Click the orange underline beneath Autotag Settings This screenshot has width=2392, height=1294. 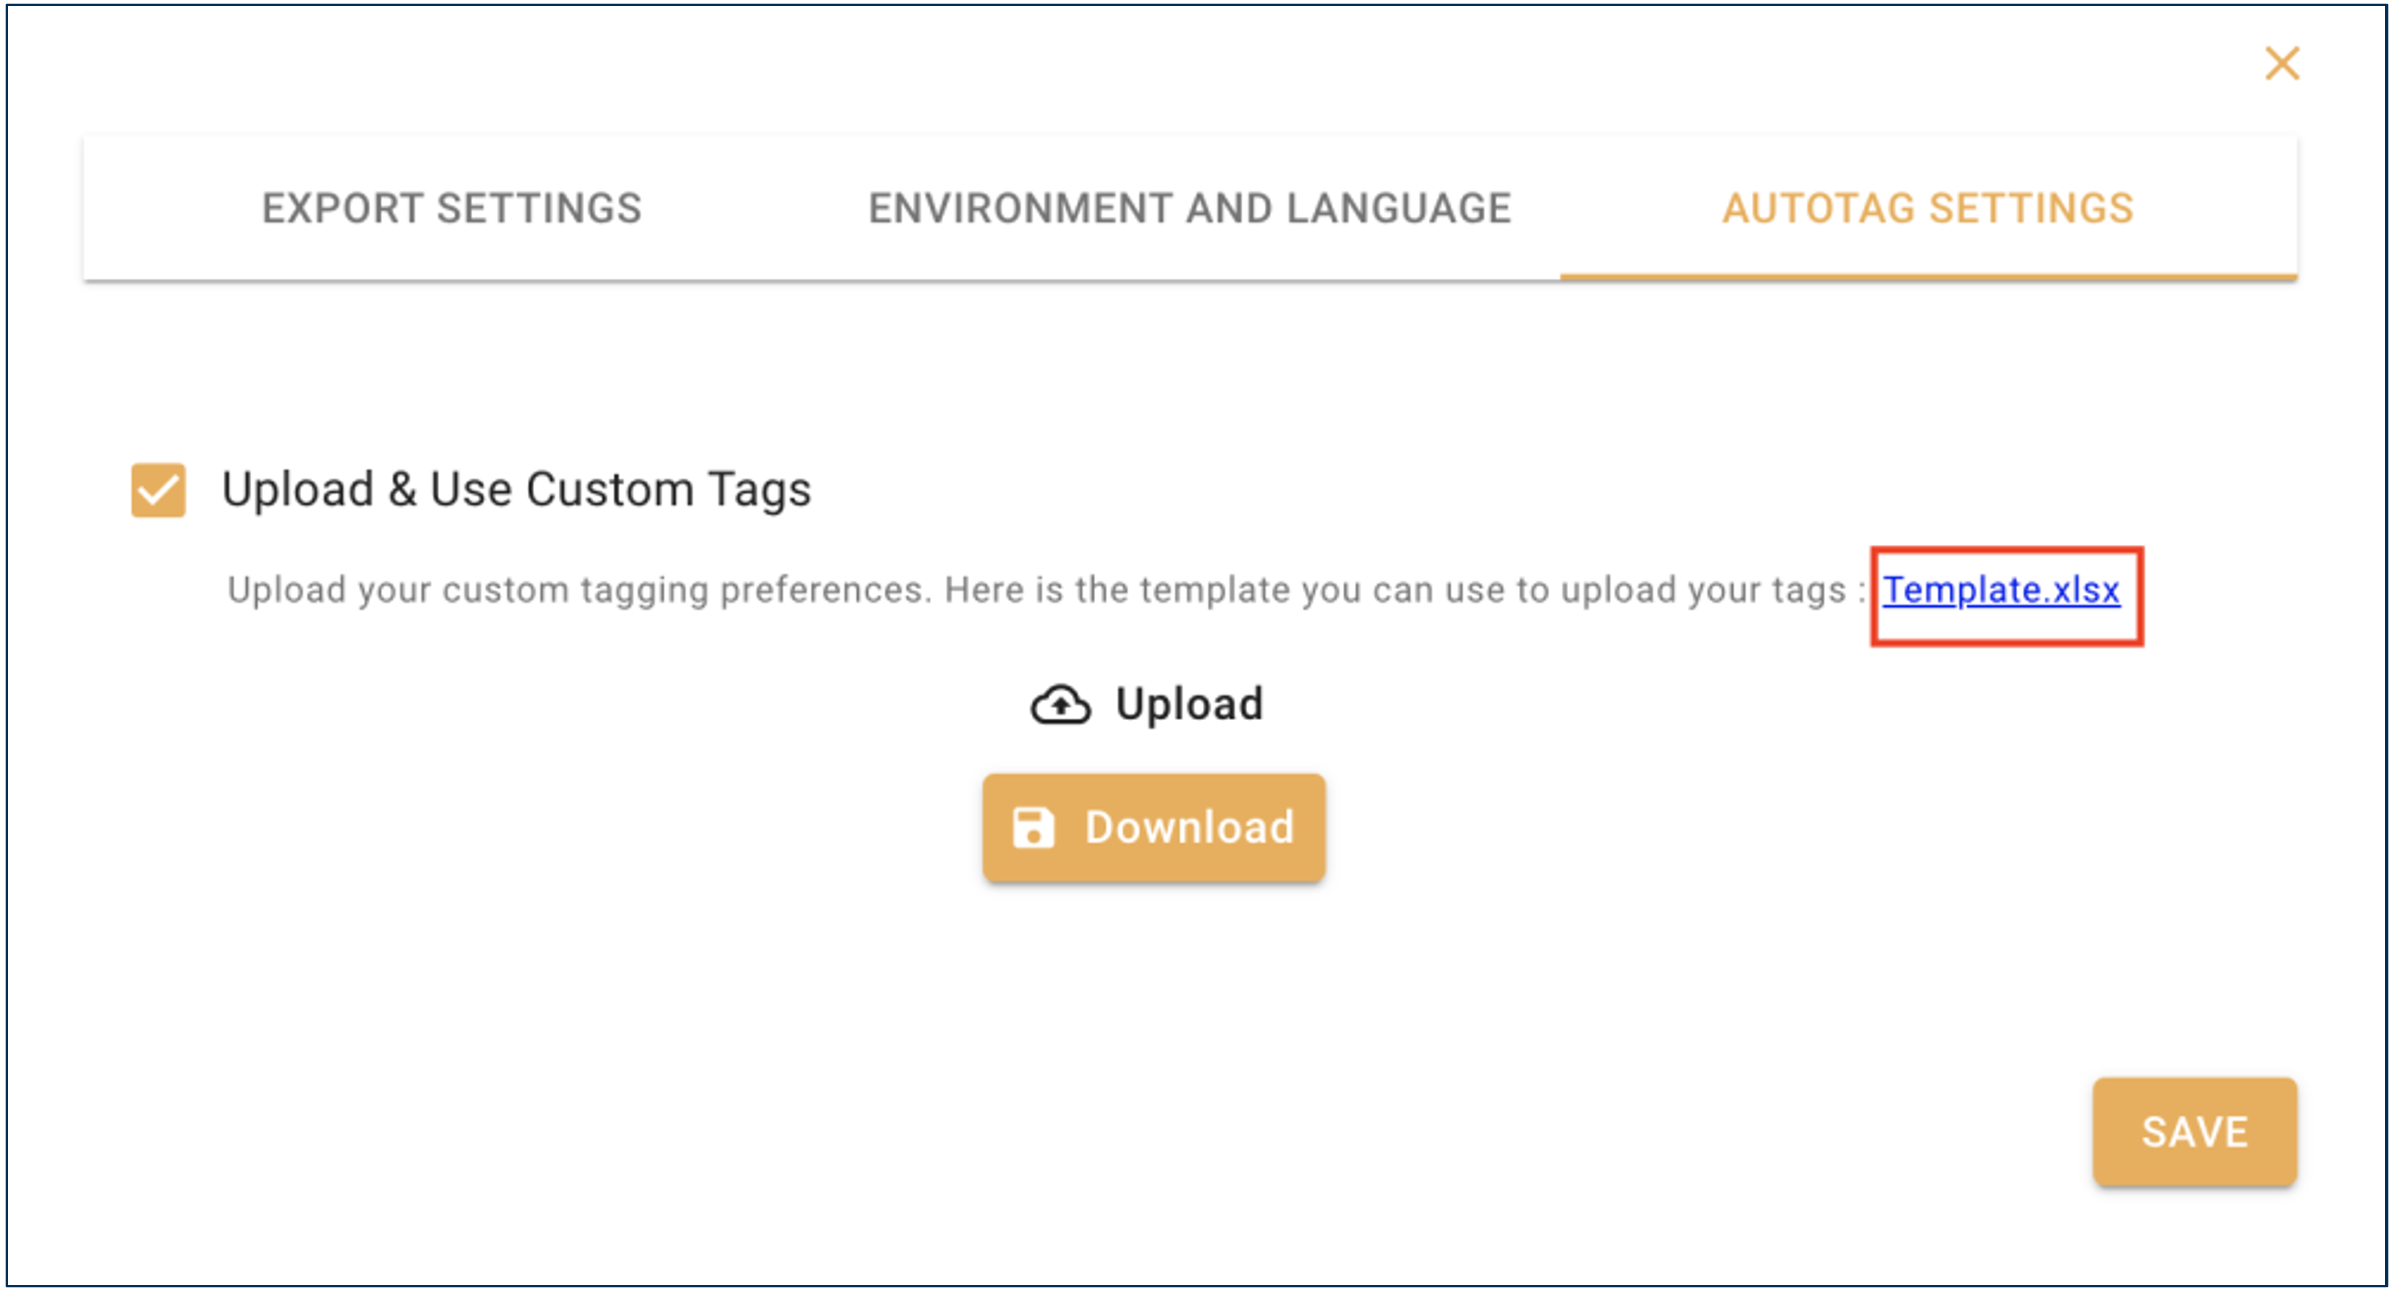[1927, 276]
